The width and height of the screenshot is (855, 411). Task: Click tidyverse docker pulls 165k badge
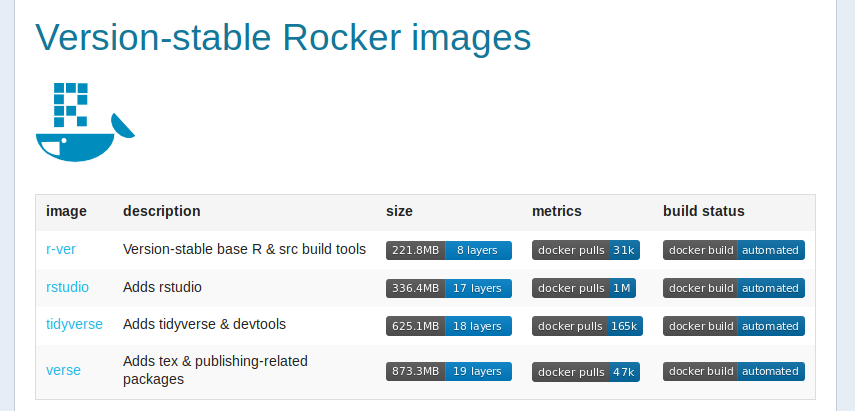(x=589, y=326)
